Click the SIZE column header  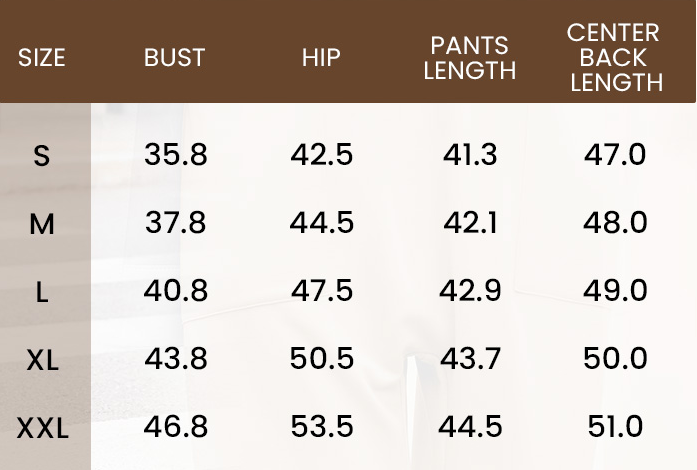coord(42,58)
